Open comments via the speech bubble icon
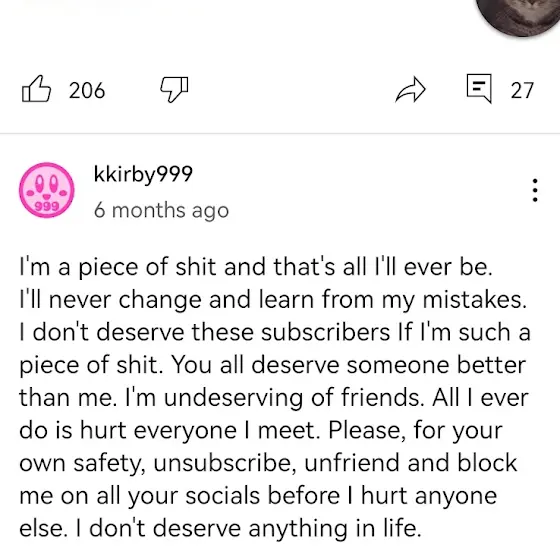The image size is (560, 560). pyautogui.click(x=479, y=88)
